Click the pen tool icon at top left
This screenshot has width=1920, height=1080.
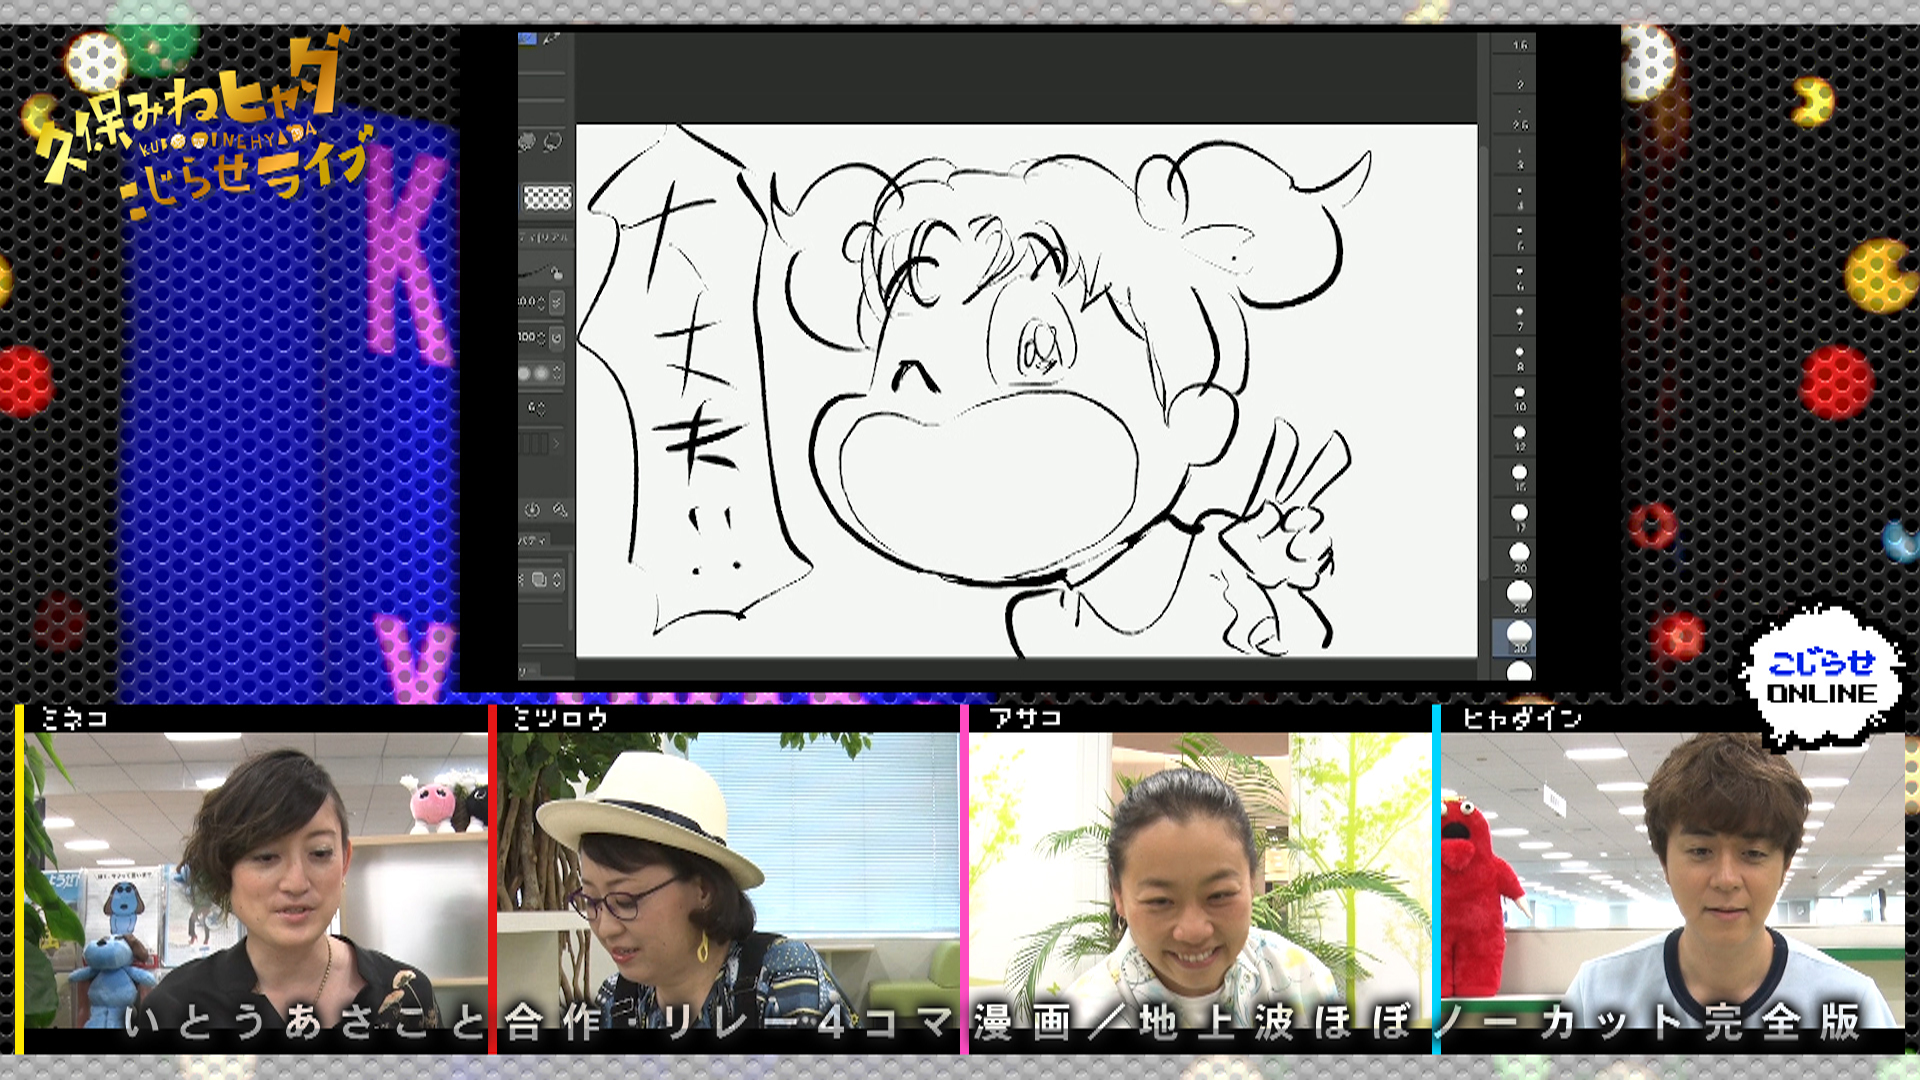(x=551, y=40)
